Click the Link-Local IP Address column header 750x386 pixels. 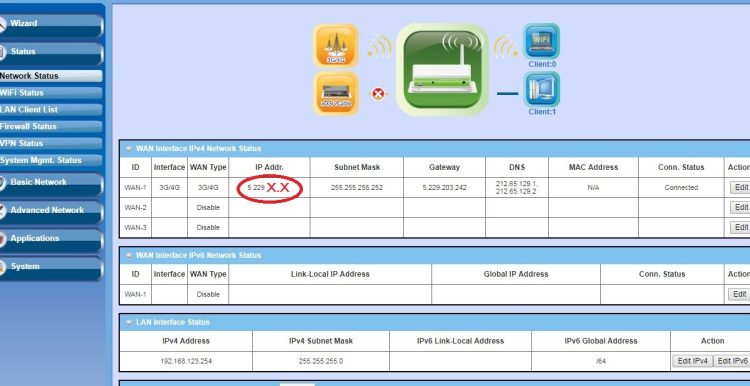pyautogui.click(x=330, y=274)
